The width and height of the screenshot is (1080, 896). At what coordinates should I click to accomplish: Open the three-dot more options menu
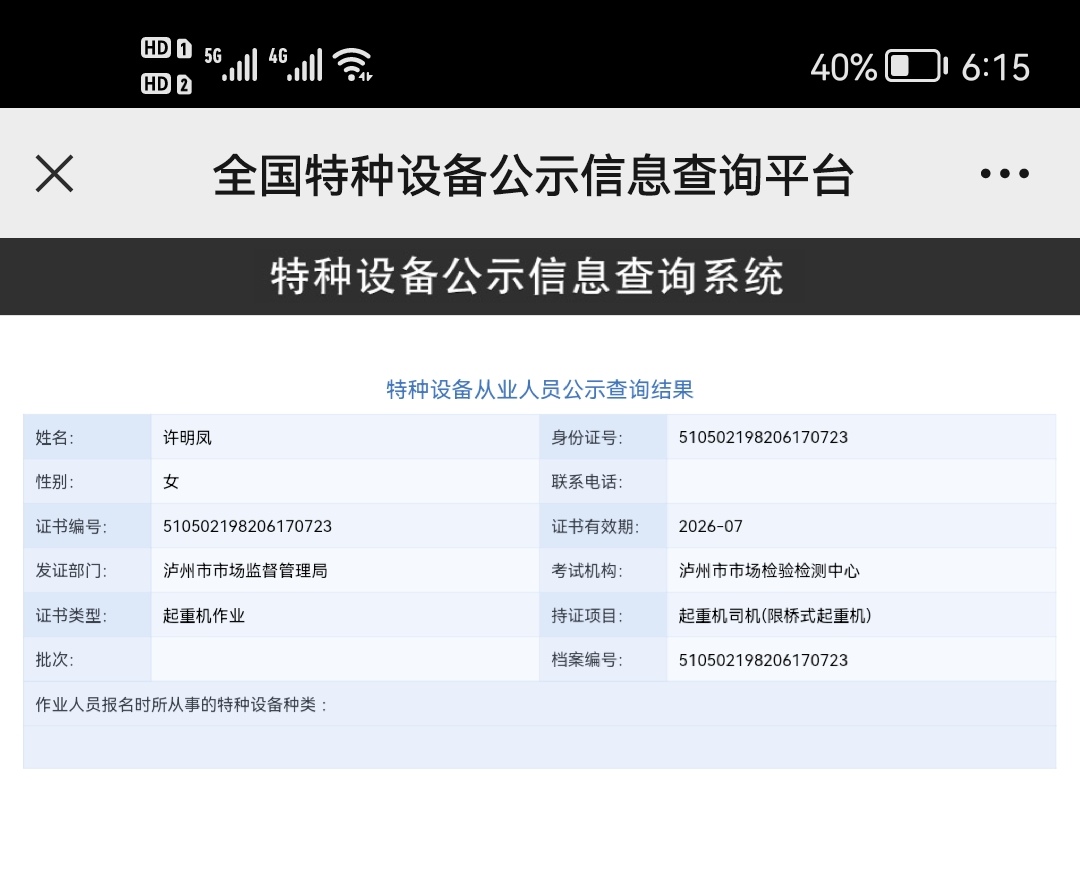coord(1004,174)
